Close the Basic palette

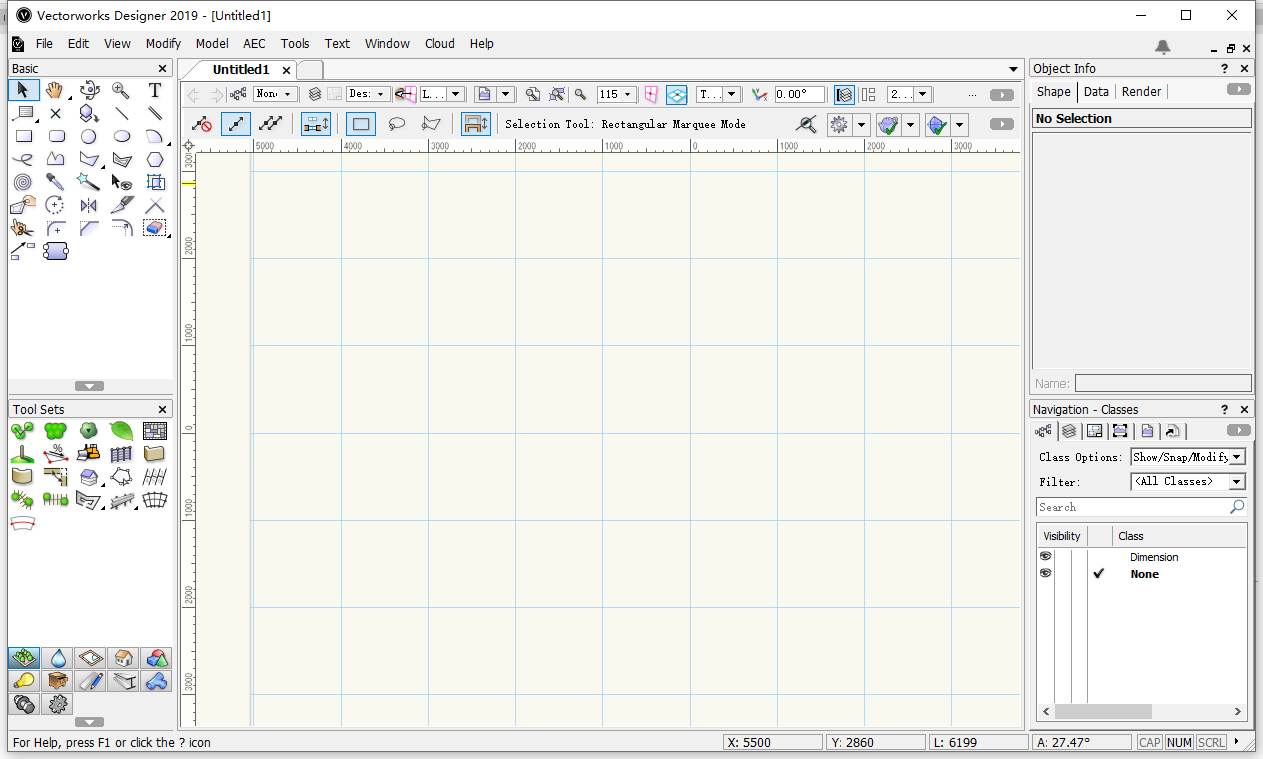pos(163,69)
